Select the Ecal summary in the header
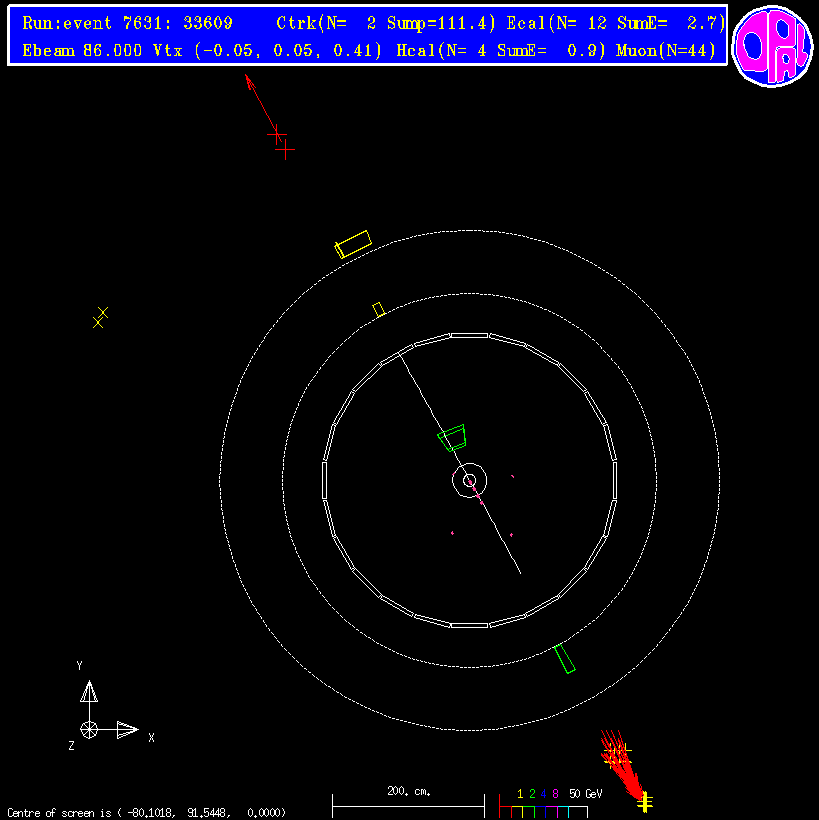Viewport: 820px width, 820px height. tap(616, 23)
